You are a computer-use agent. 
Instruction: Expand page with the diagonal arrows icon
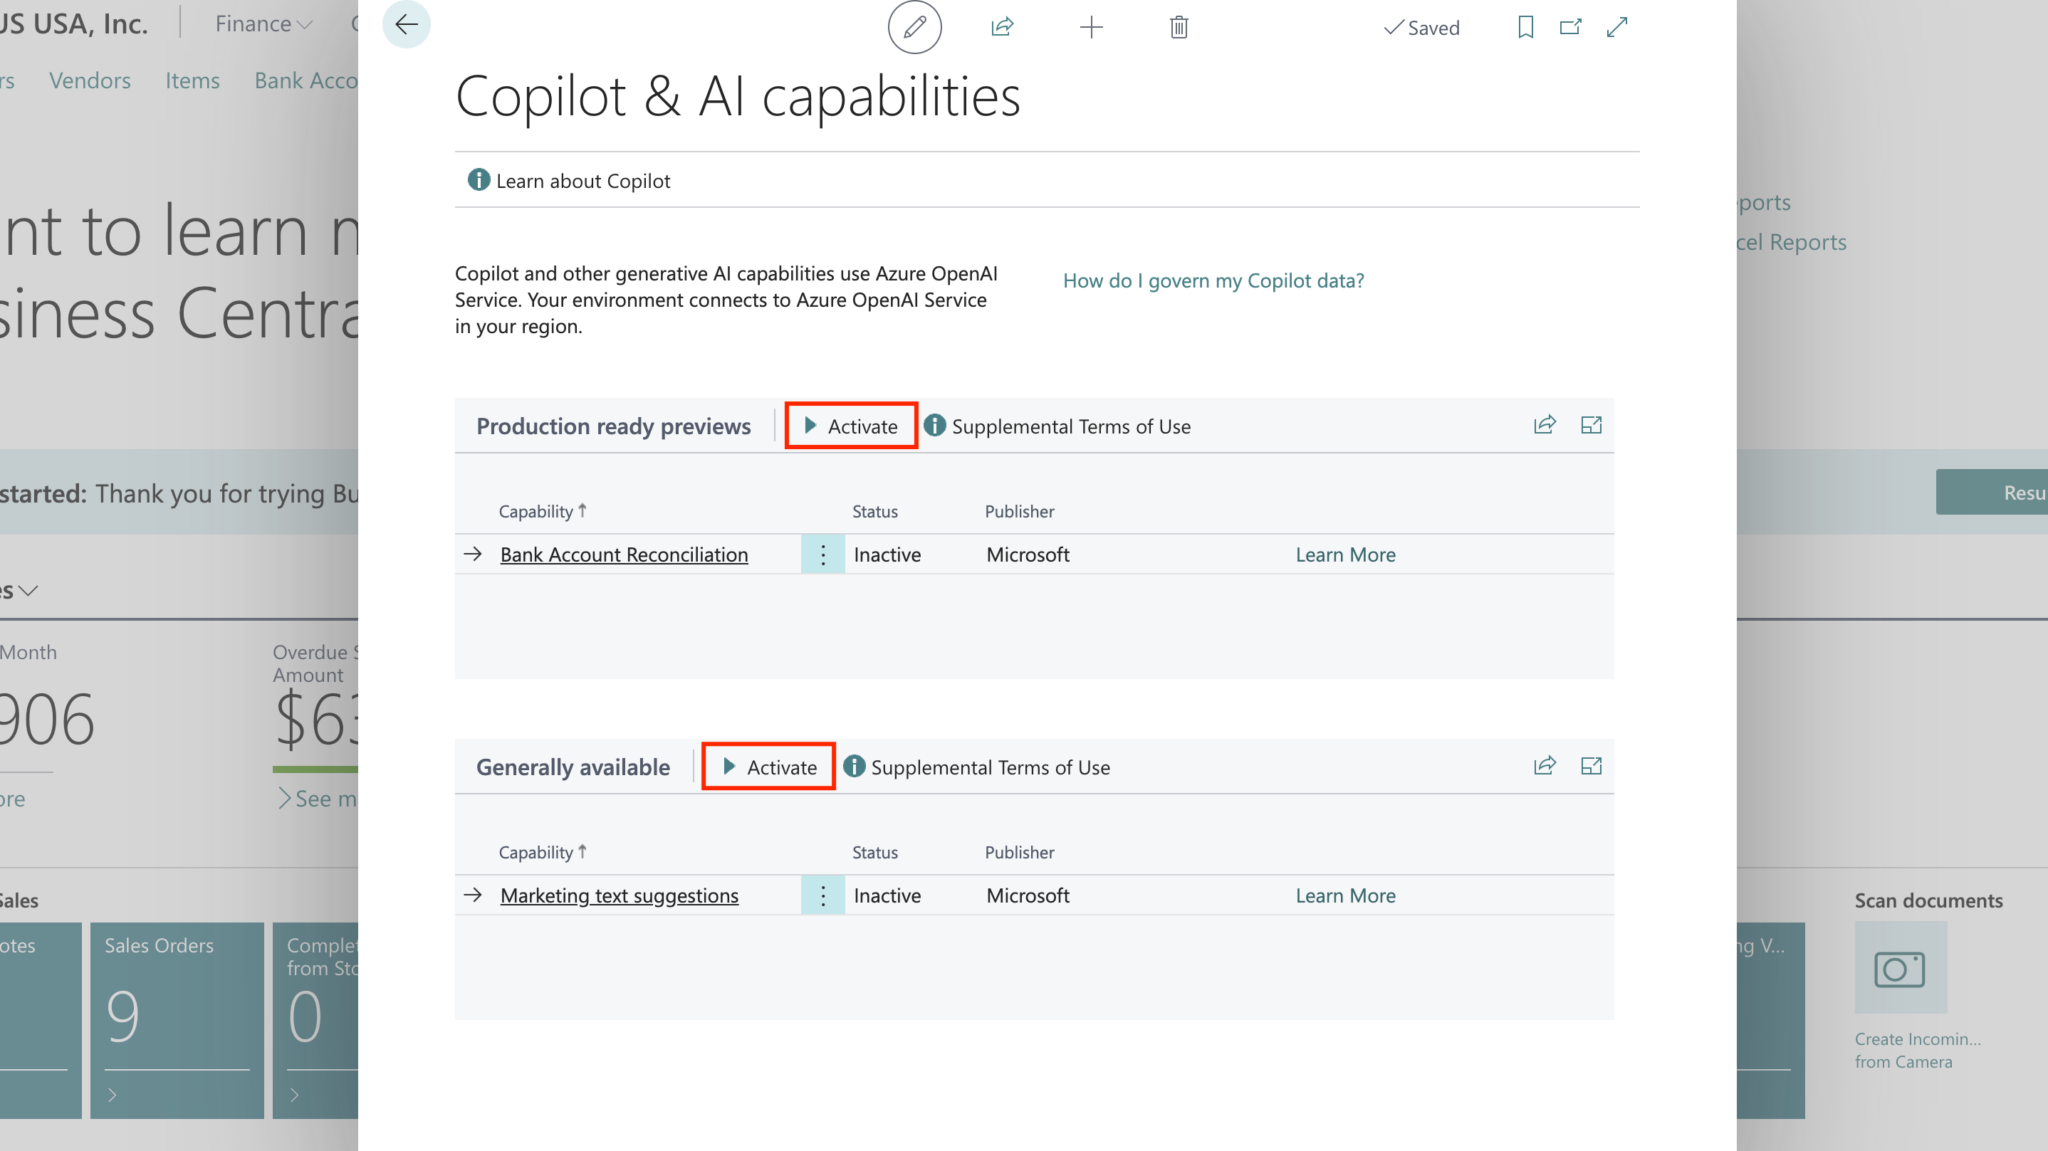[1617, 27]
